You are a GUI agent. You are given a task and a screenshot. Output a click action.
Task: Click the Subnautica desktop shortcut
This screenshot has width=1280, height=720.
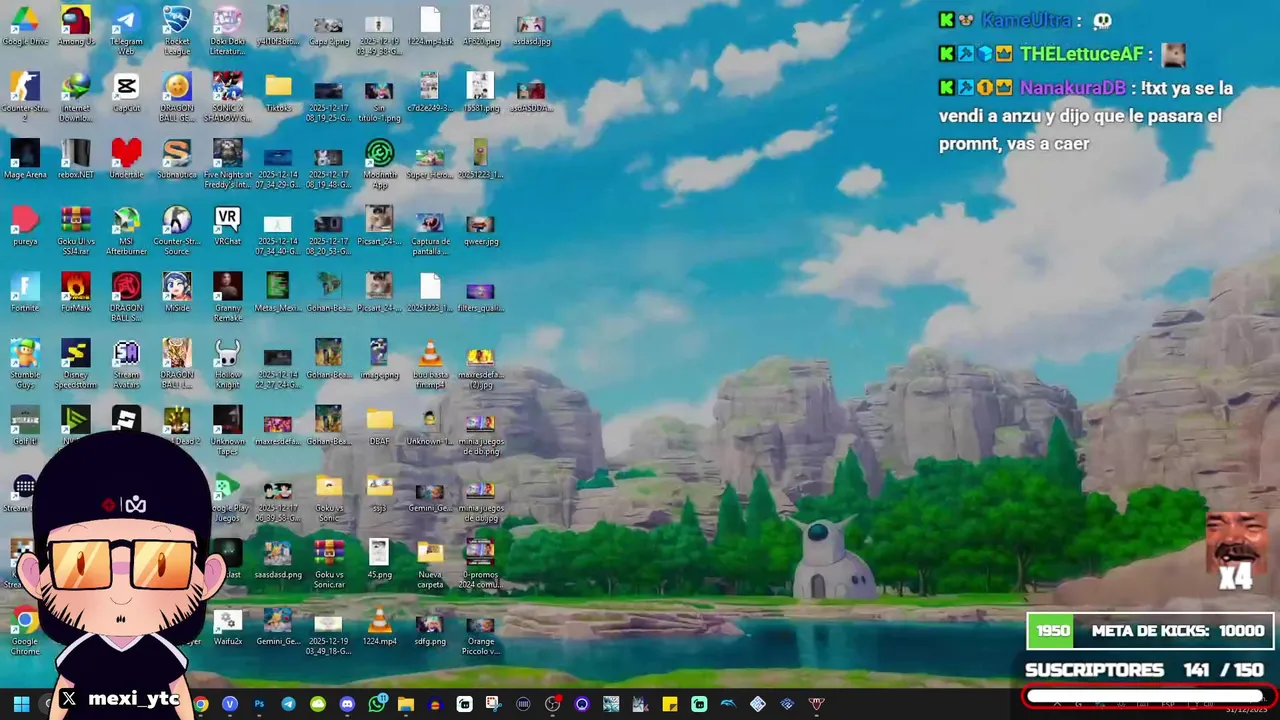coord(177,159)
